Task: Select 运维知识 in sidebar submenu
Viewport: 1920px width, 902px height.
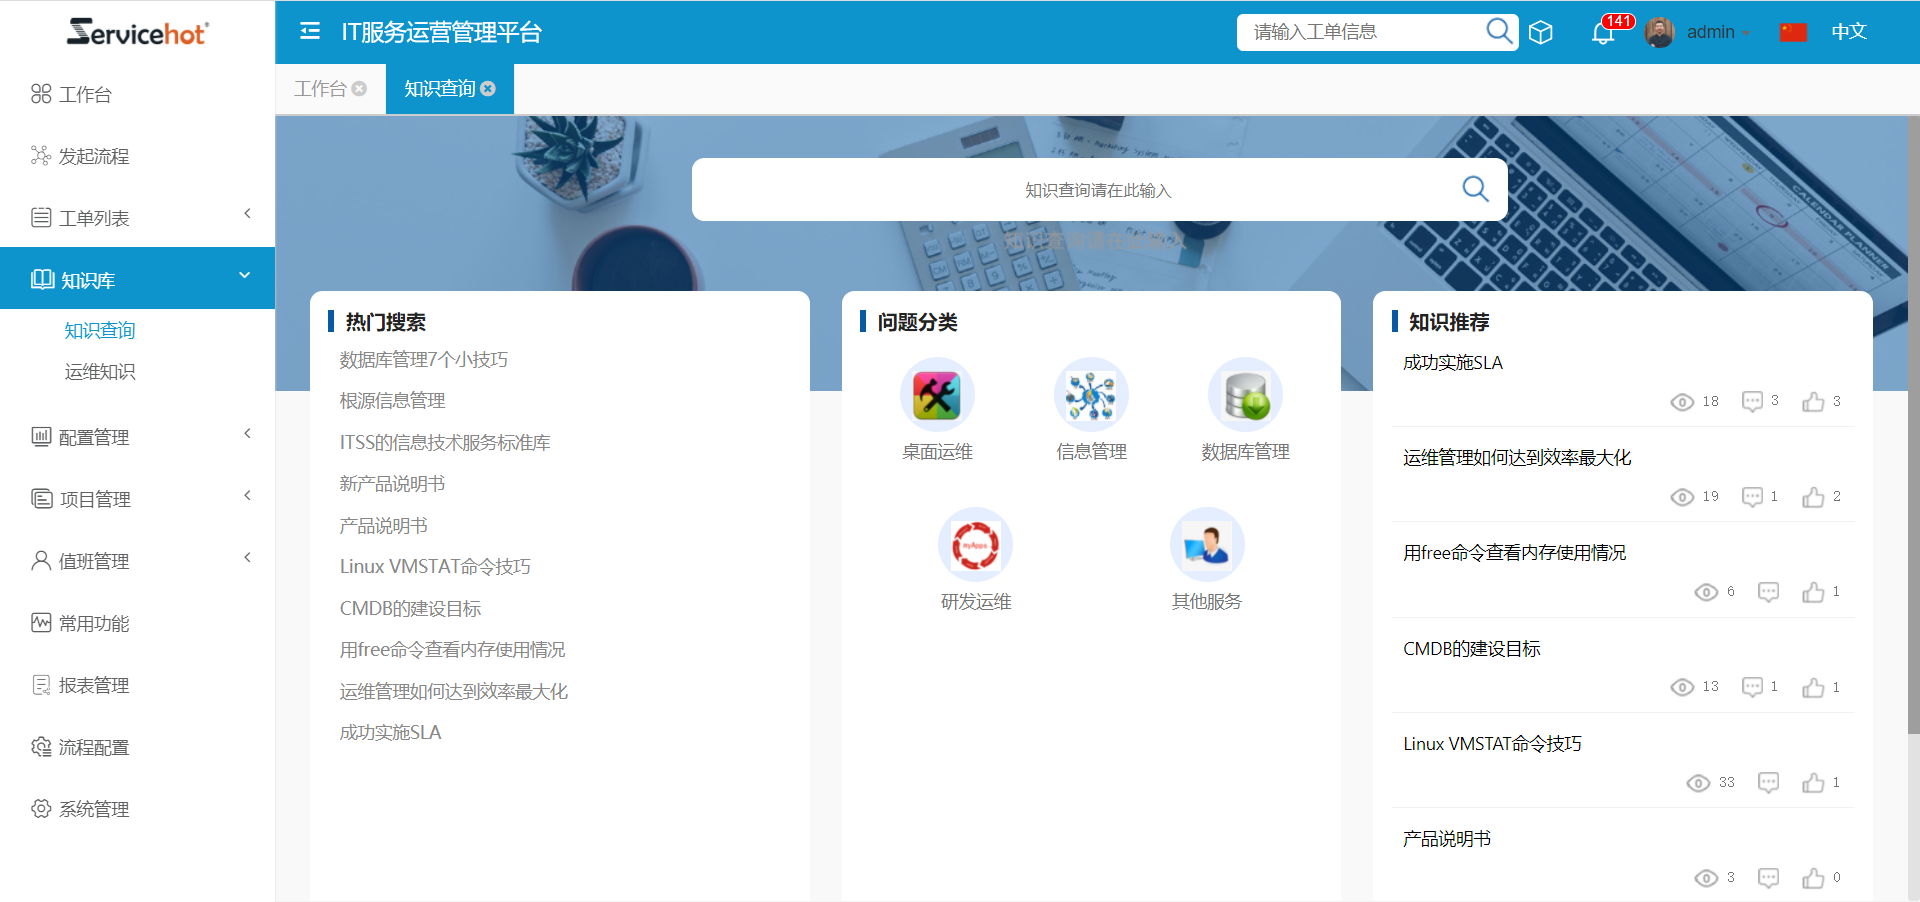Action: click(x=100, y=372)
